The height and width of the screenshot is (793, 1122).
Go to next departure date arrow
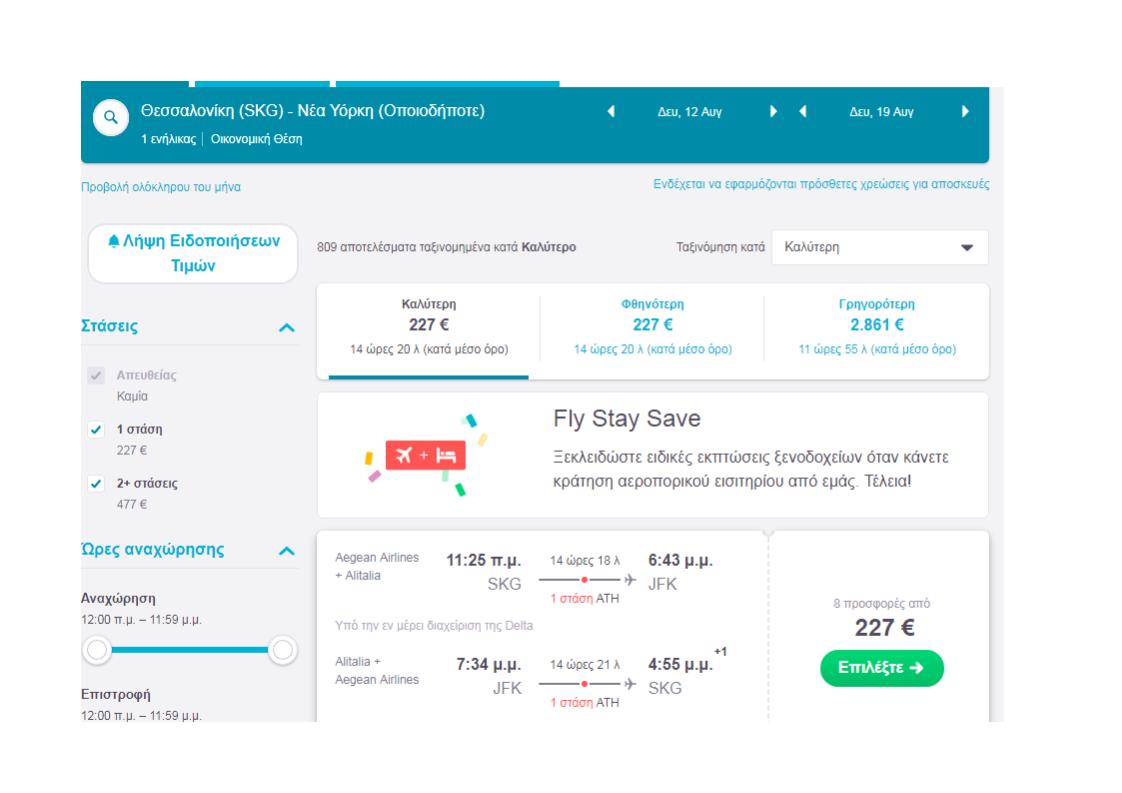pos(773,112)
